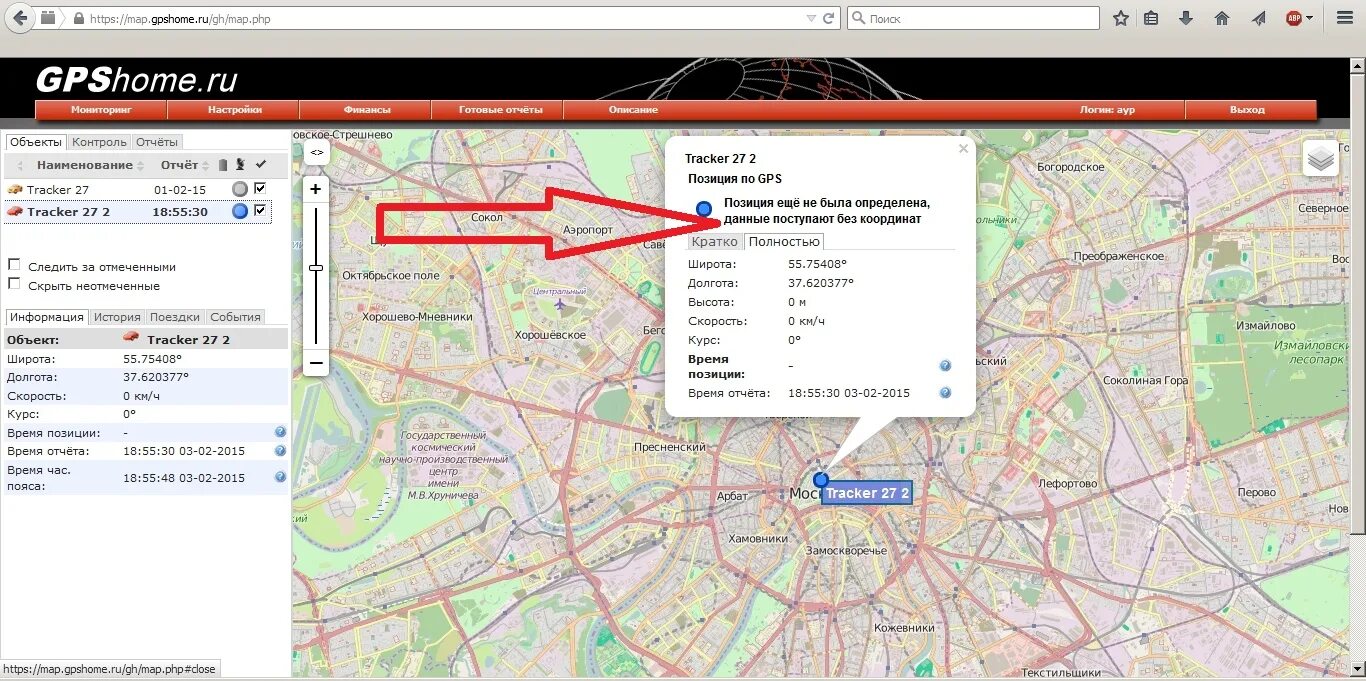Click help icon beside Время час. пояса

[x=281, y=477]
